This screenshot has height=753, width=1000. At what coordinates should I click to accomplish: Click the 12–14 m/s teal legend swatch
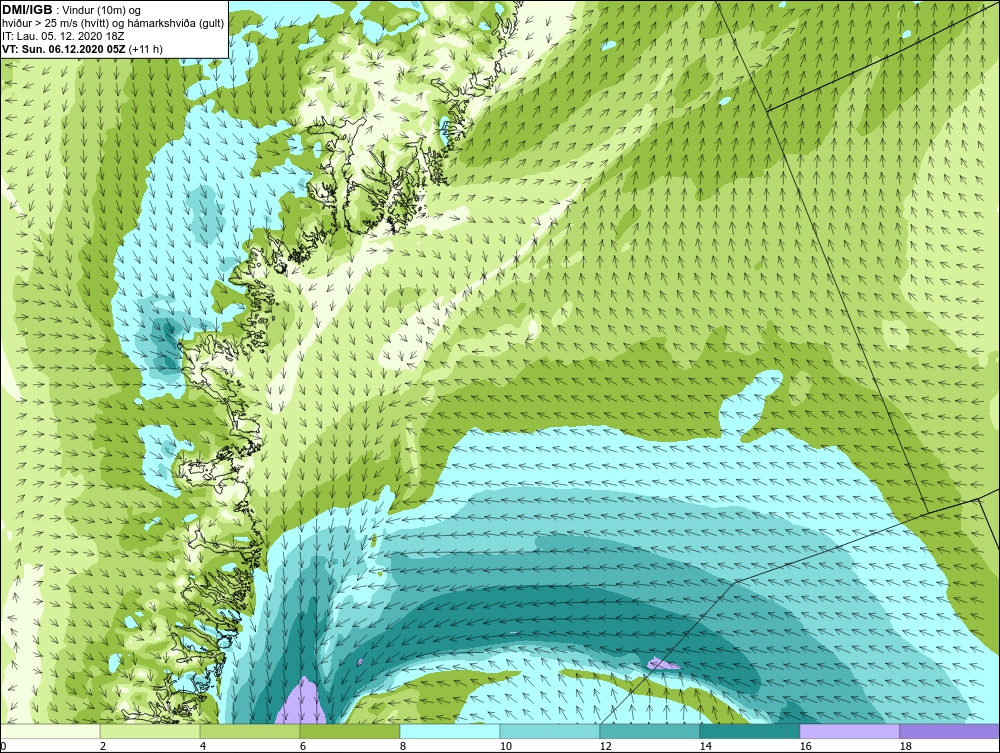[x=650, y=731]
